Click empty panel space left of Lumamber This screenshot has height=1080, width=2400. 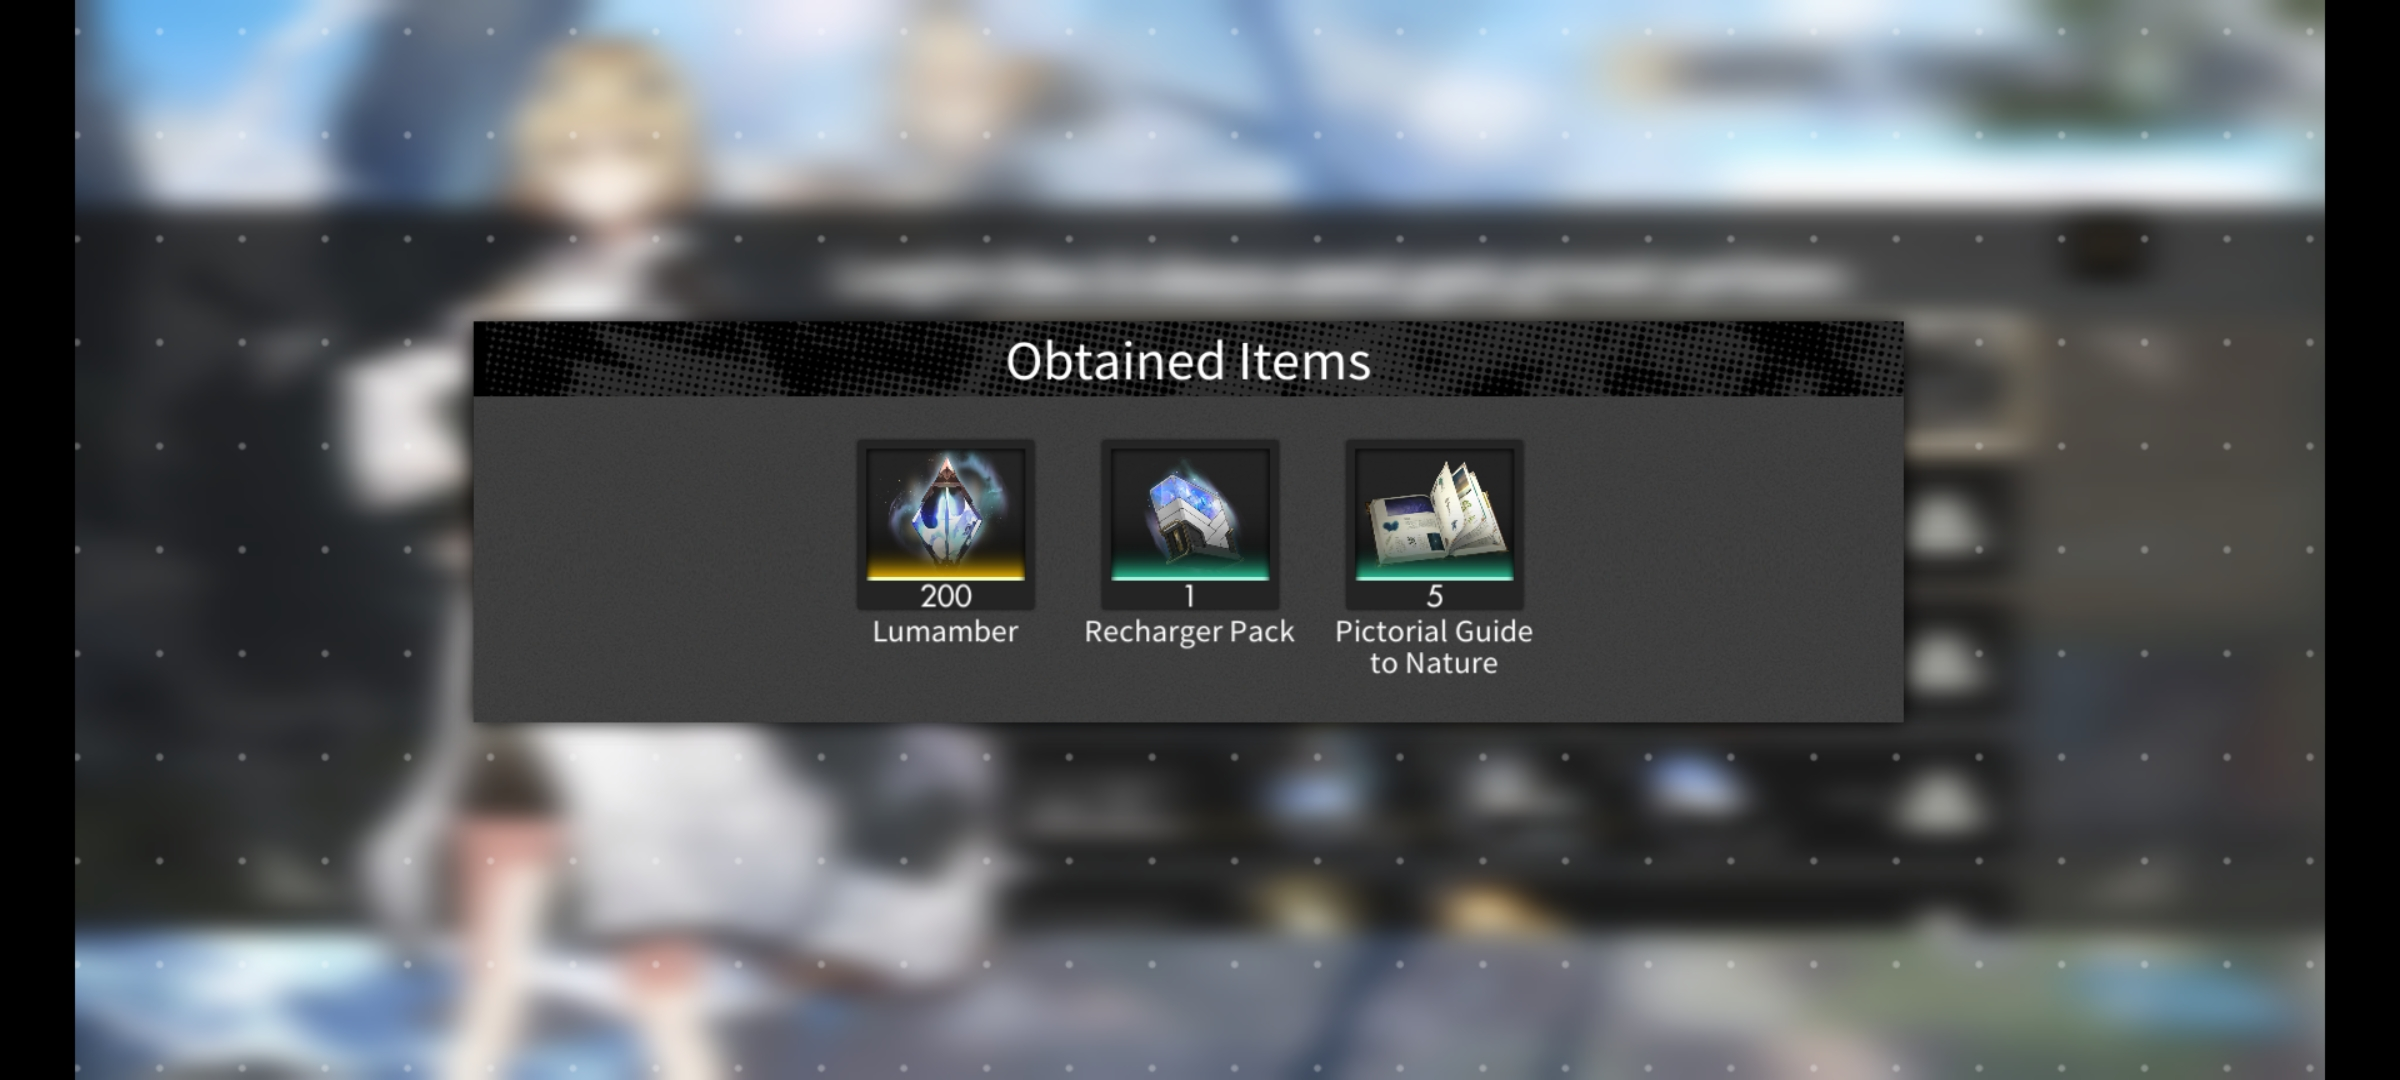pos(660,560)
